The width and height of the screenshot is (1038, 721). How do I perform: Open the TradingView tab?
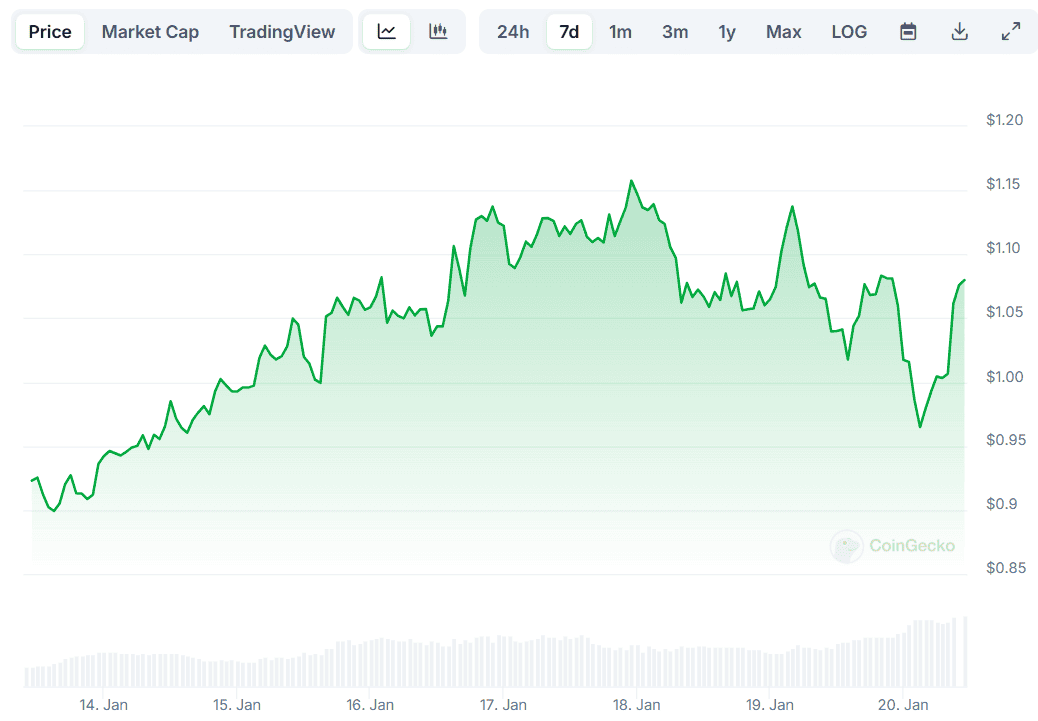coord(282,32)
